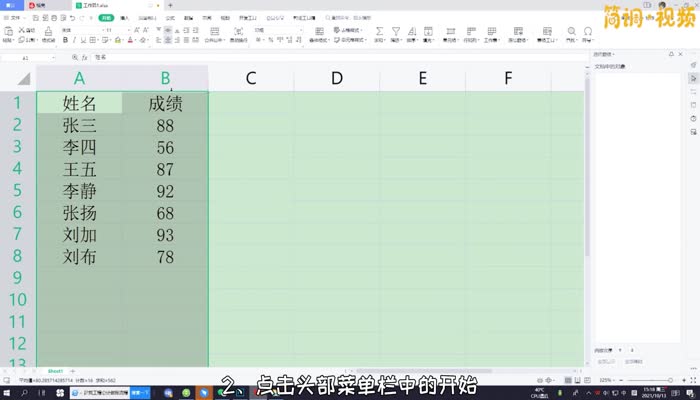This screenshot has width=700, height=400.
Task: Click the AutoSum (求和) icon
Action: pos(380,31)
